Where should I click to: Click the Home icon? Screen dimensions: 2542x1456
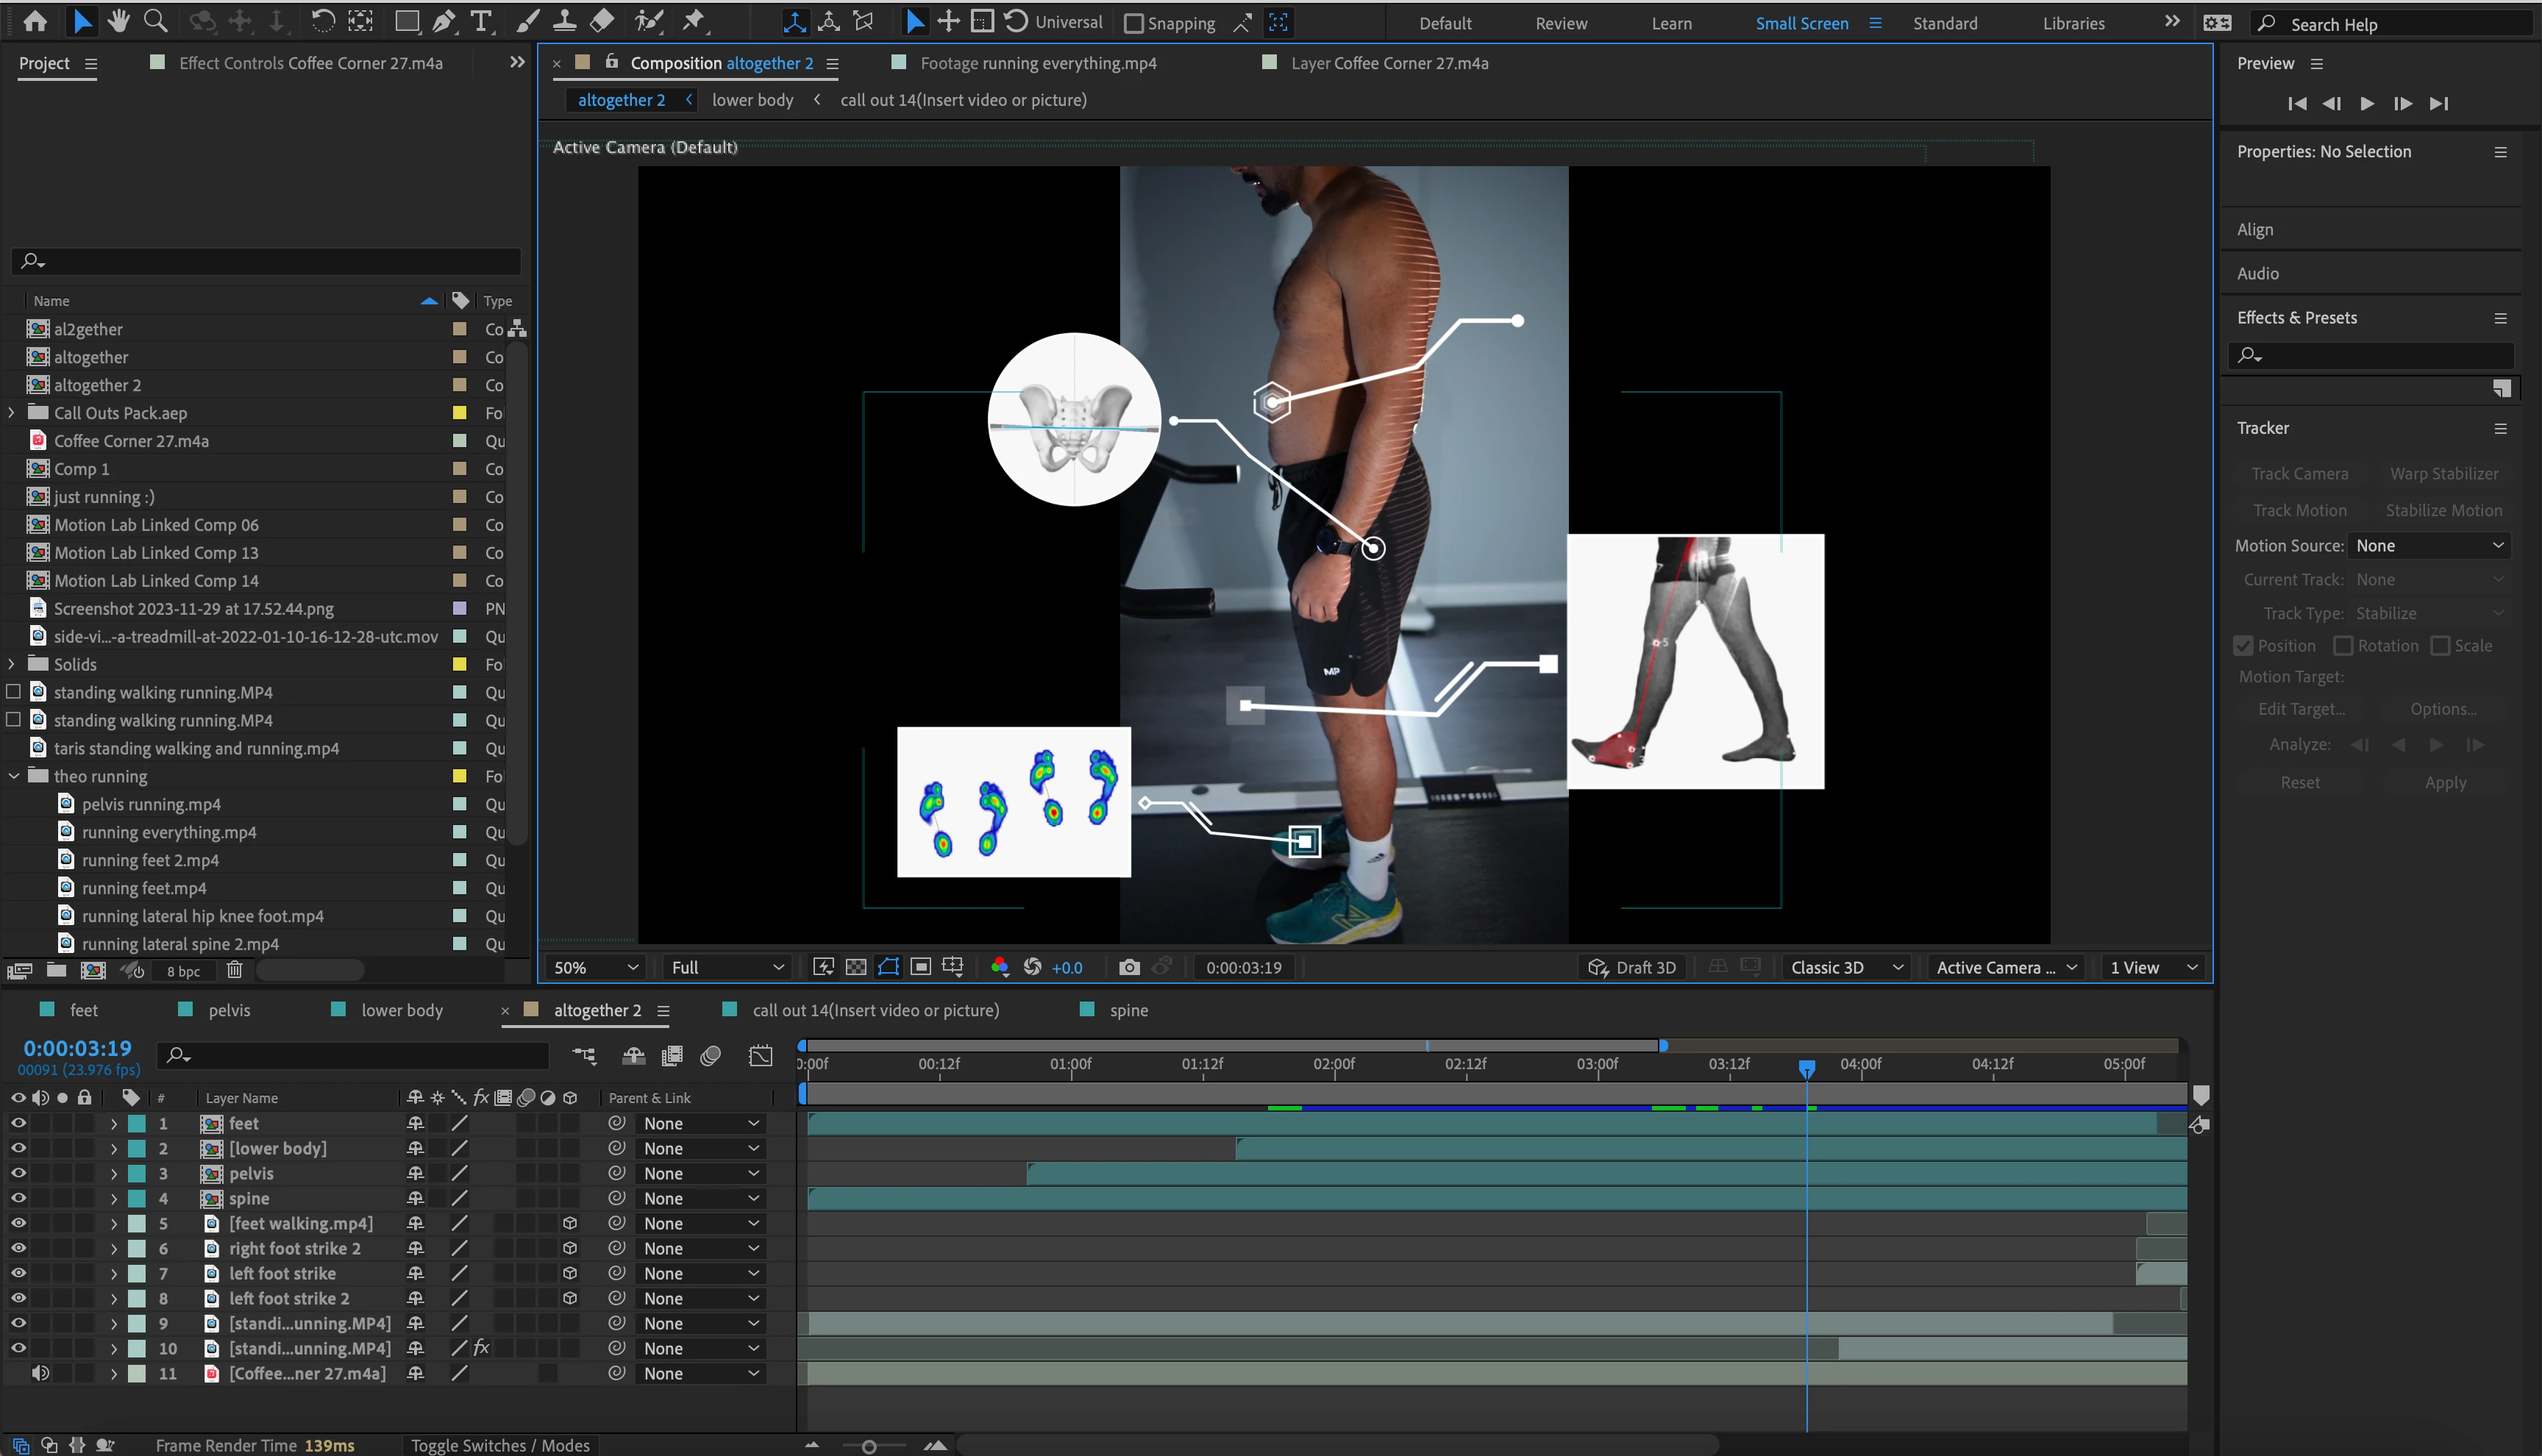pos(35,21)
